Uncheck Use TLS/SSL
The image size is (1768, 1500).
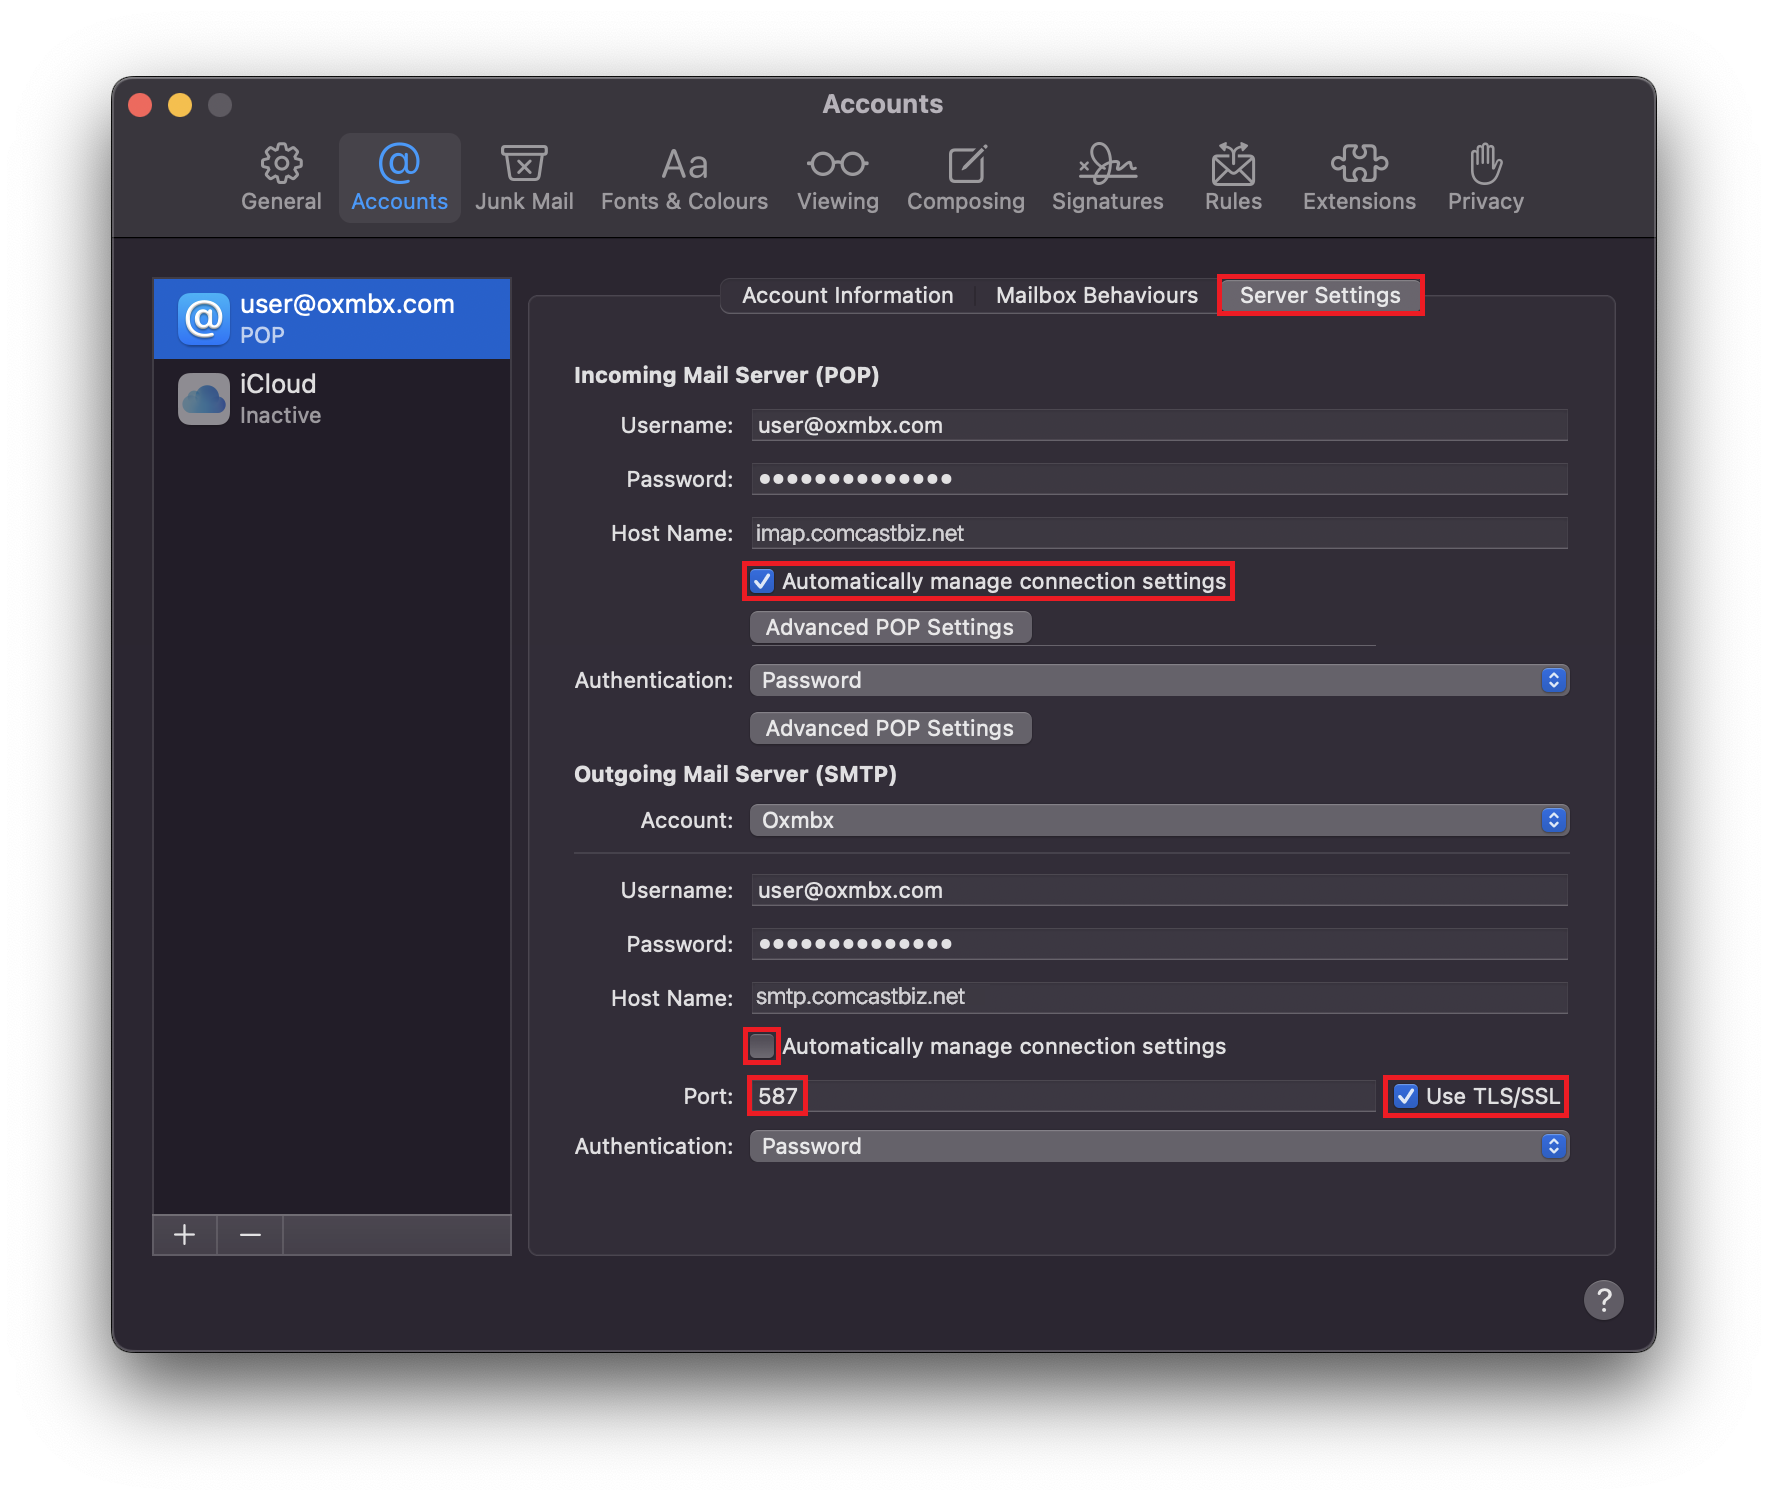click(1406, 1096)
